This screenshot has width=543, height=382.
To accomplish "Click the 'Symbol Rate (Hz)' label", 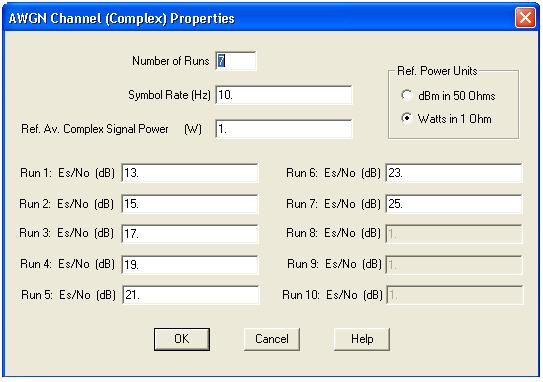I will [x=169, y=95].
